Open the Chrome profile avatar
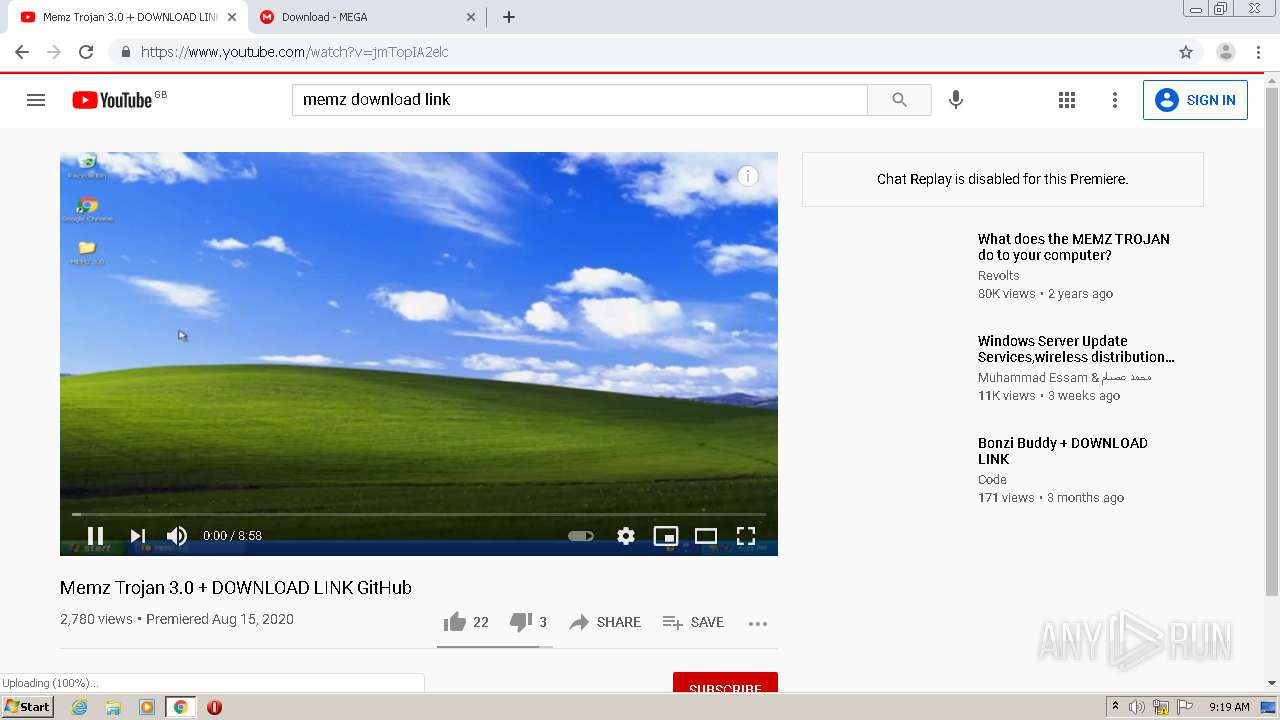Image resolution: width=1280 pixels, height=720 pixels. [1226, 52]
